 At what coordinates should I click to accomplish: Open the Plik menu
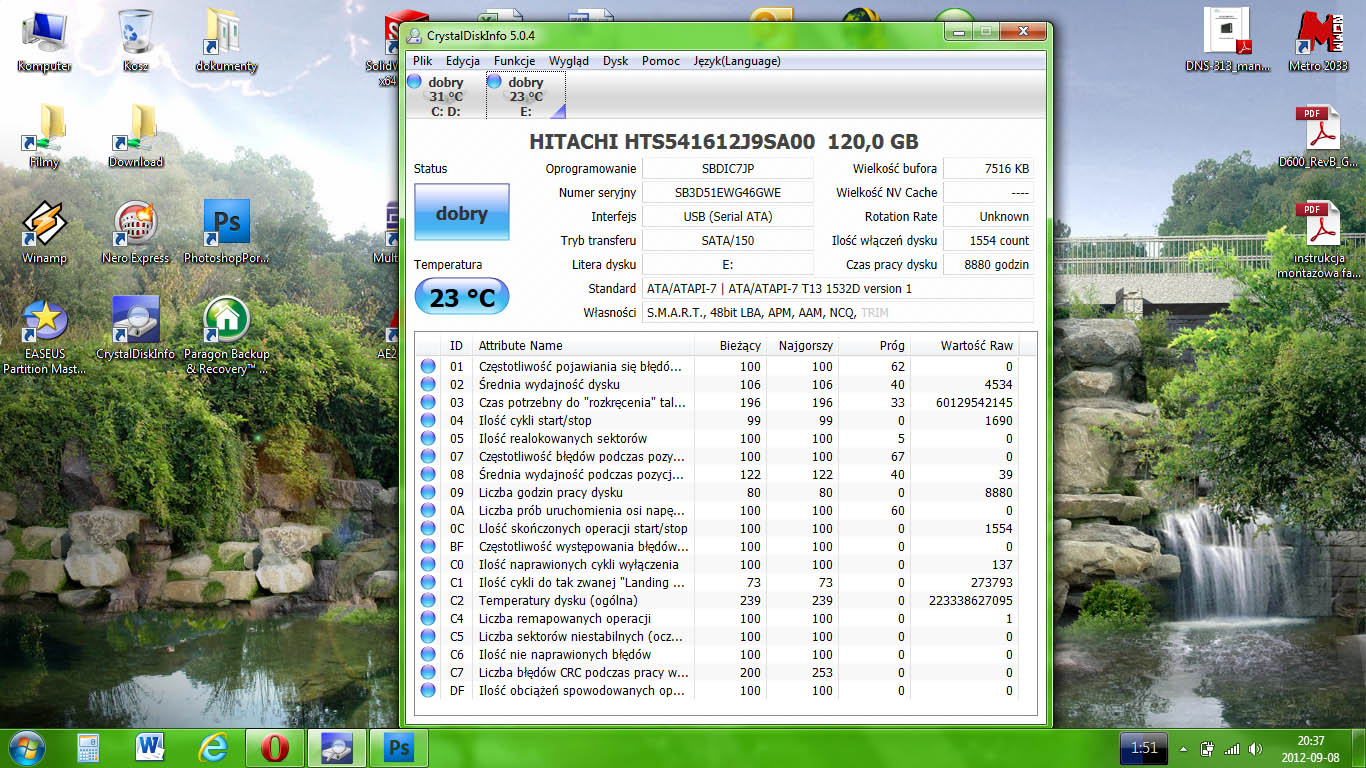(422, 61)
